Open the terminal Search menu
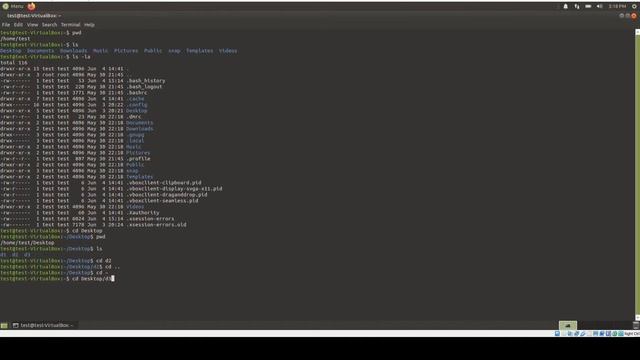The height and width of the screenshot is (360, 640). [49, 24]
